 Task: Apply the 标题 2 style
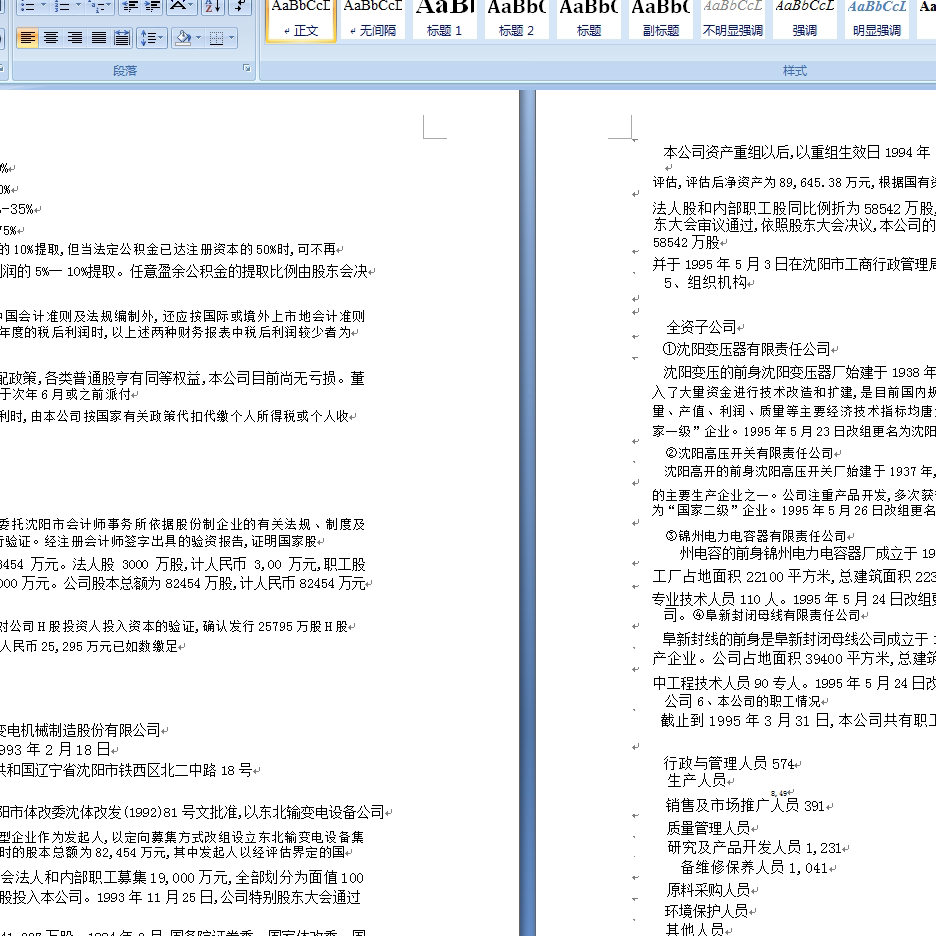click(516, 19)
